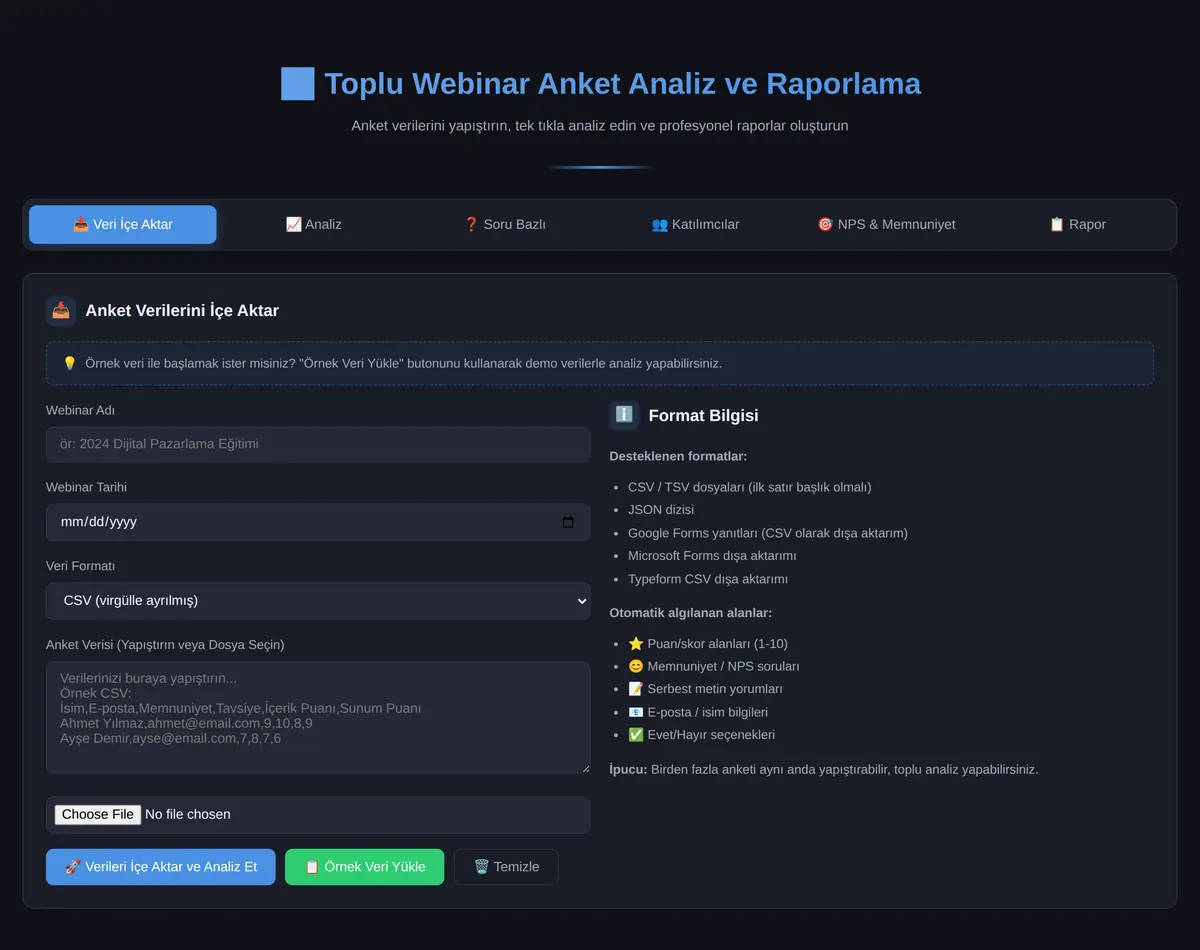Screen dimensions: 1200x950
Task: Click the 'Otomatik algılanan alanlar:' heading
Action: click(x=691, y=613)
